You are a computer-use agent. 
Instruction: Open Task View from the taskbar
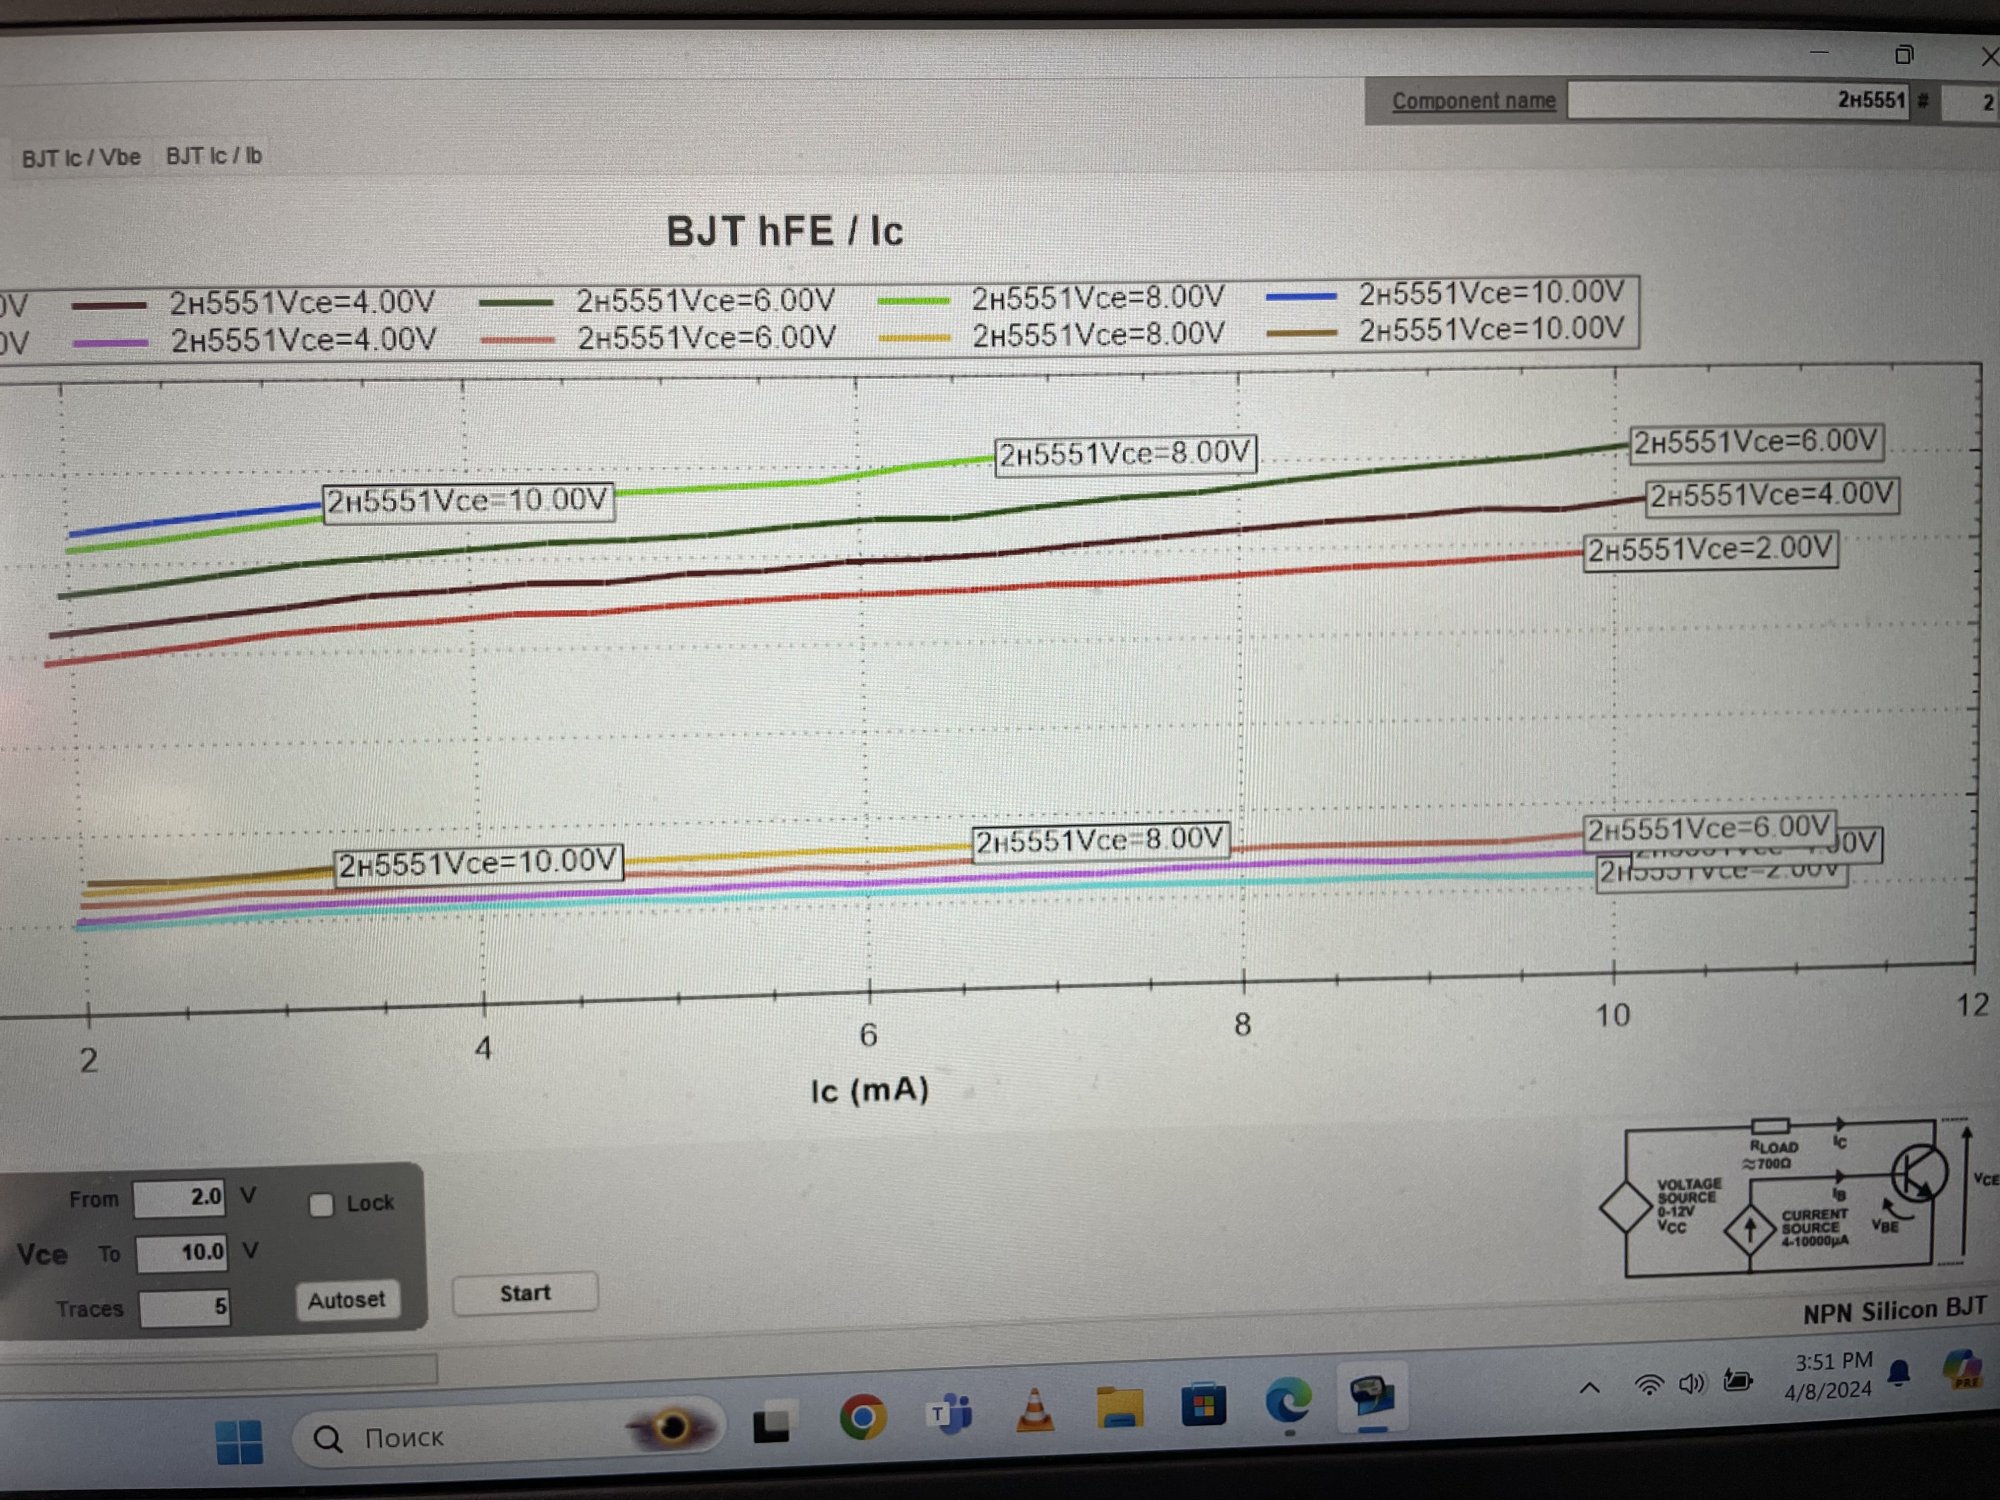tap(771, 1424)
